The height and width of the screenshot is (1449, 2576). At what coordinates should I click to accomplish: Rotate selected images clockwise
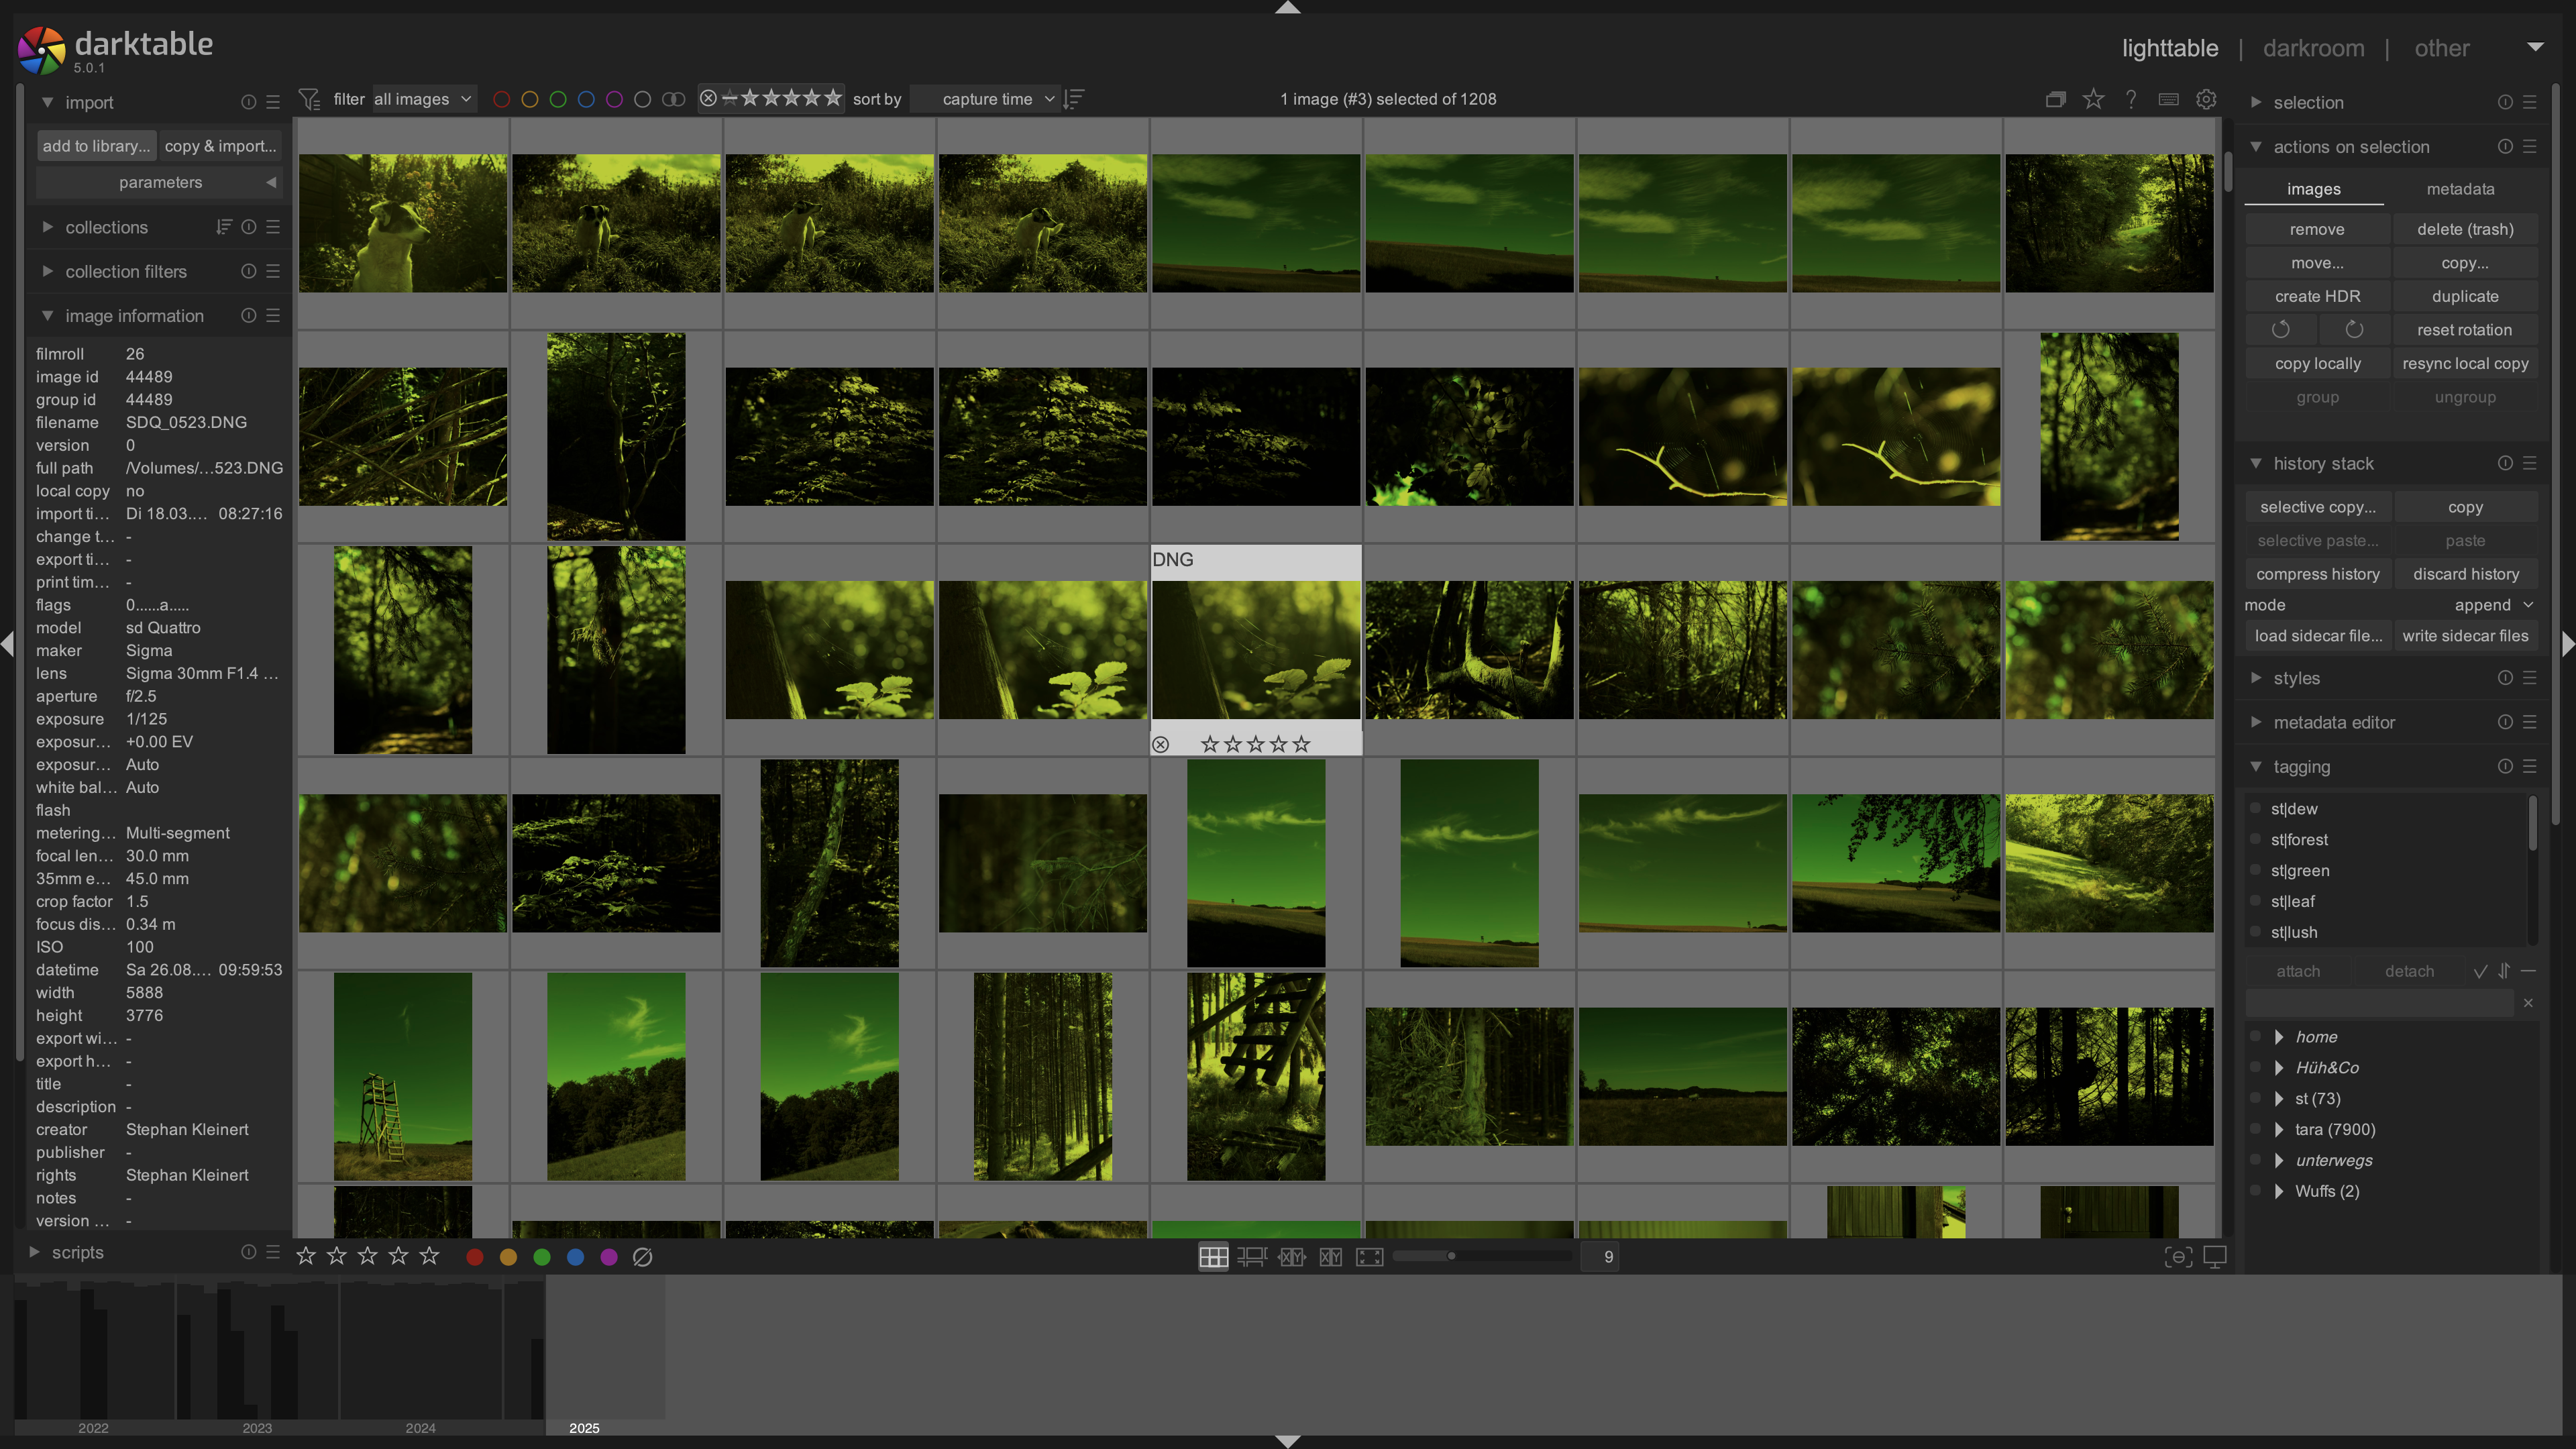click(x=2354, y=330)
